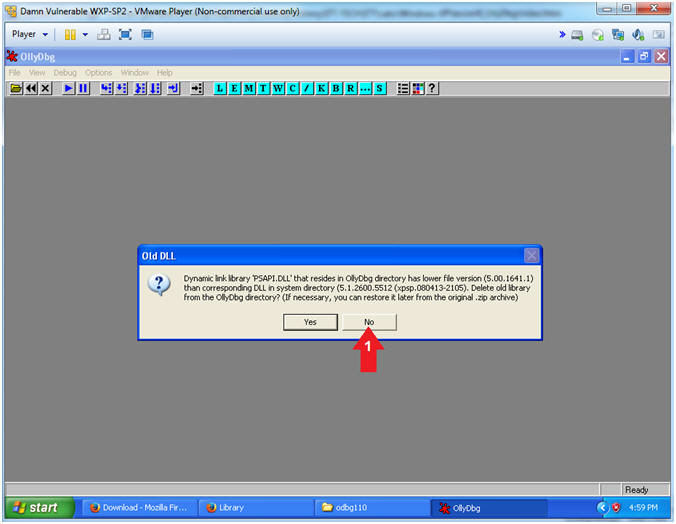
Task: Click the Step into toolbar icon
Action: pos(106,88)
